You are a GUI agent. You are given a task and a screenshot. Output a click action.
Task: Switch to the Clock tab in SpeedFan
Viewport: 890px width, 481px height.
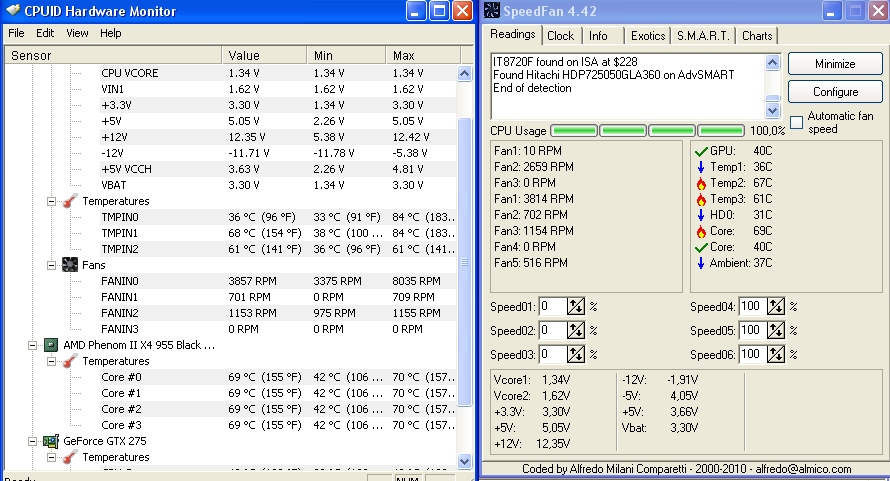click(x=560, y=36)
